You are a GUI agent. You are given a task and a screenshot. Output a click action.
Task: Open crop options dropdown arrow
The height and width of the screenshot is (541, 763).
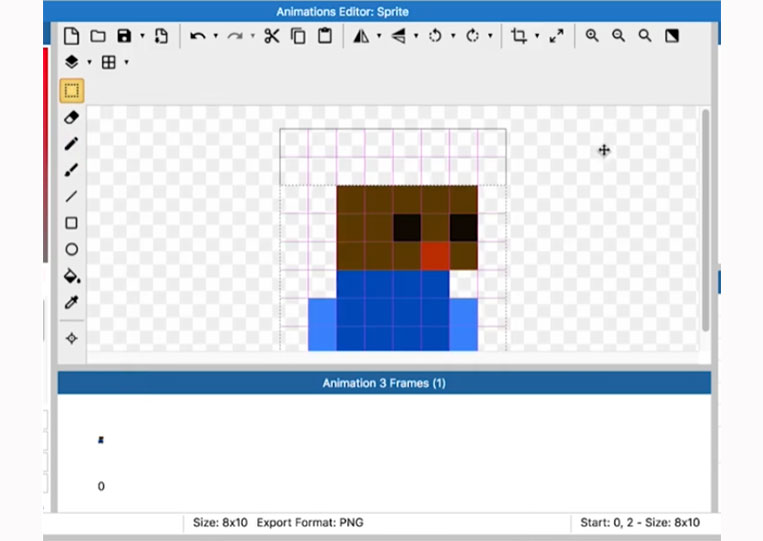pos(537,36)
